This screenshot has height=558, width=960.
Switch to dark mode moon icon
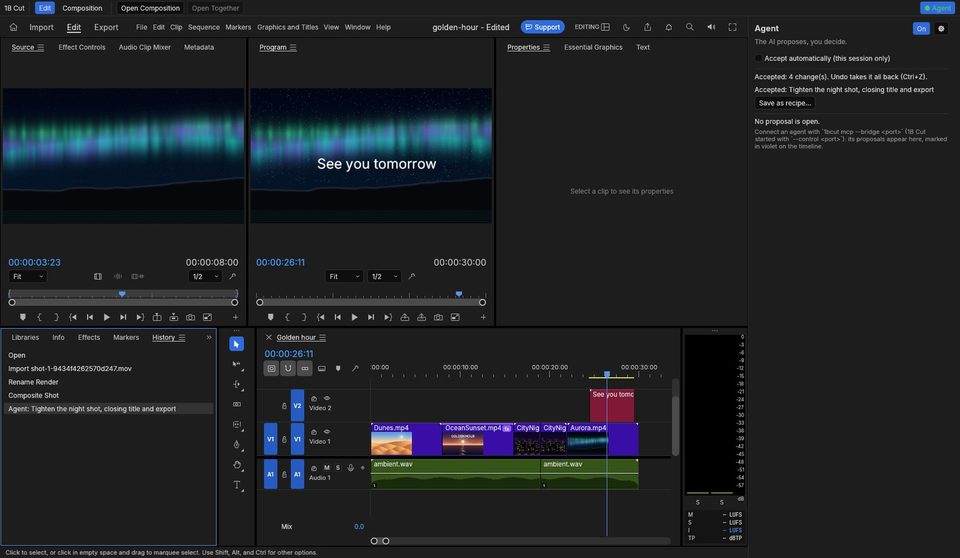pos(626,27)
